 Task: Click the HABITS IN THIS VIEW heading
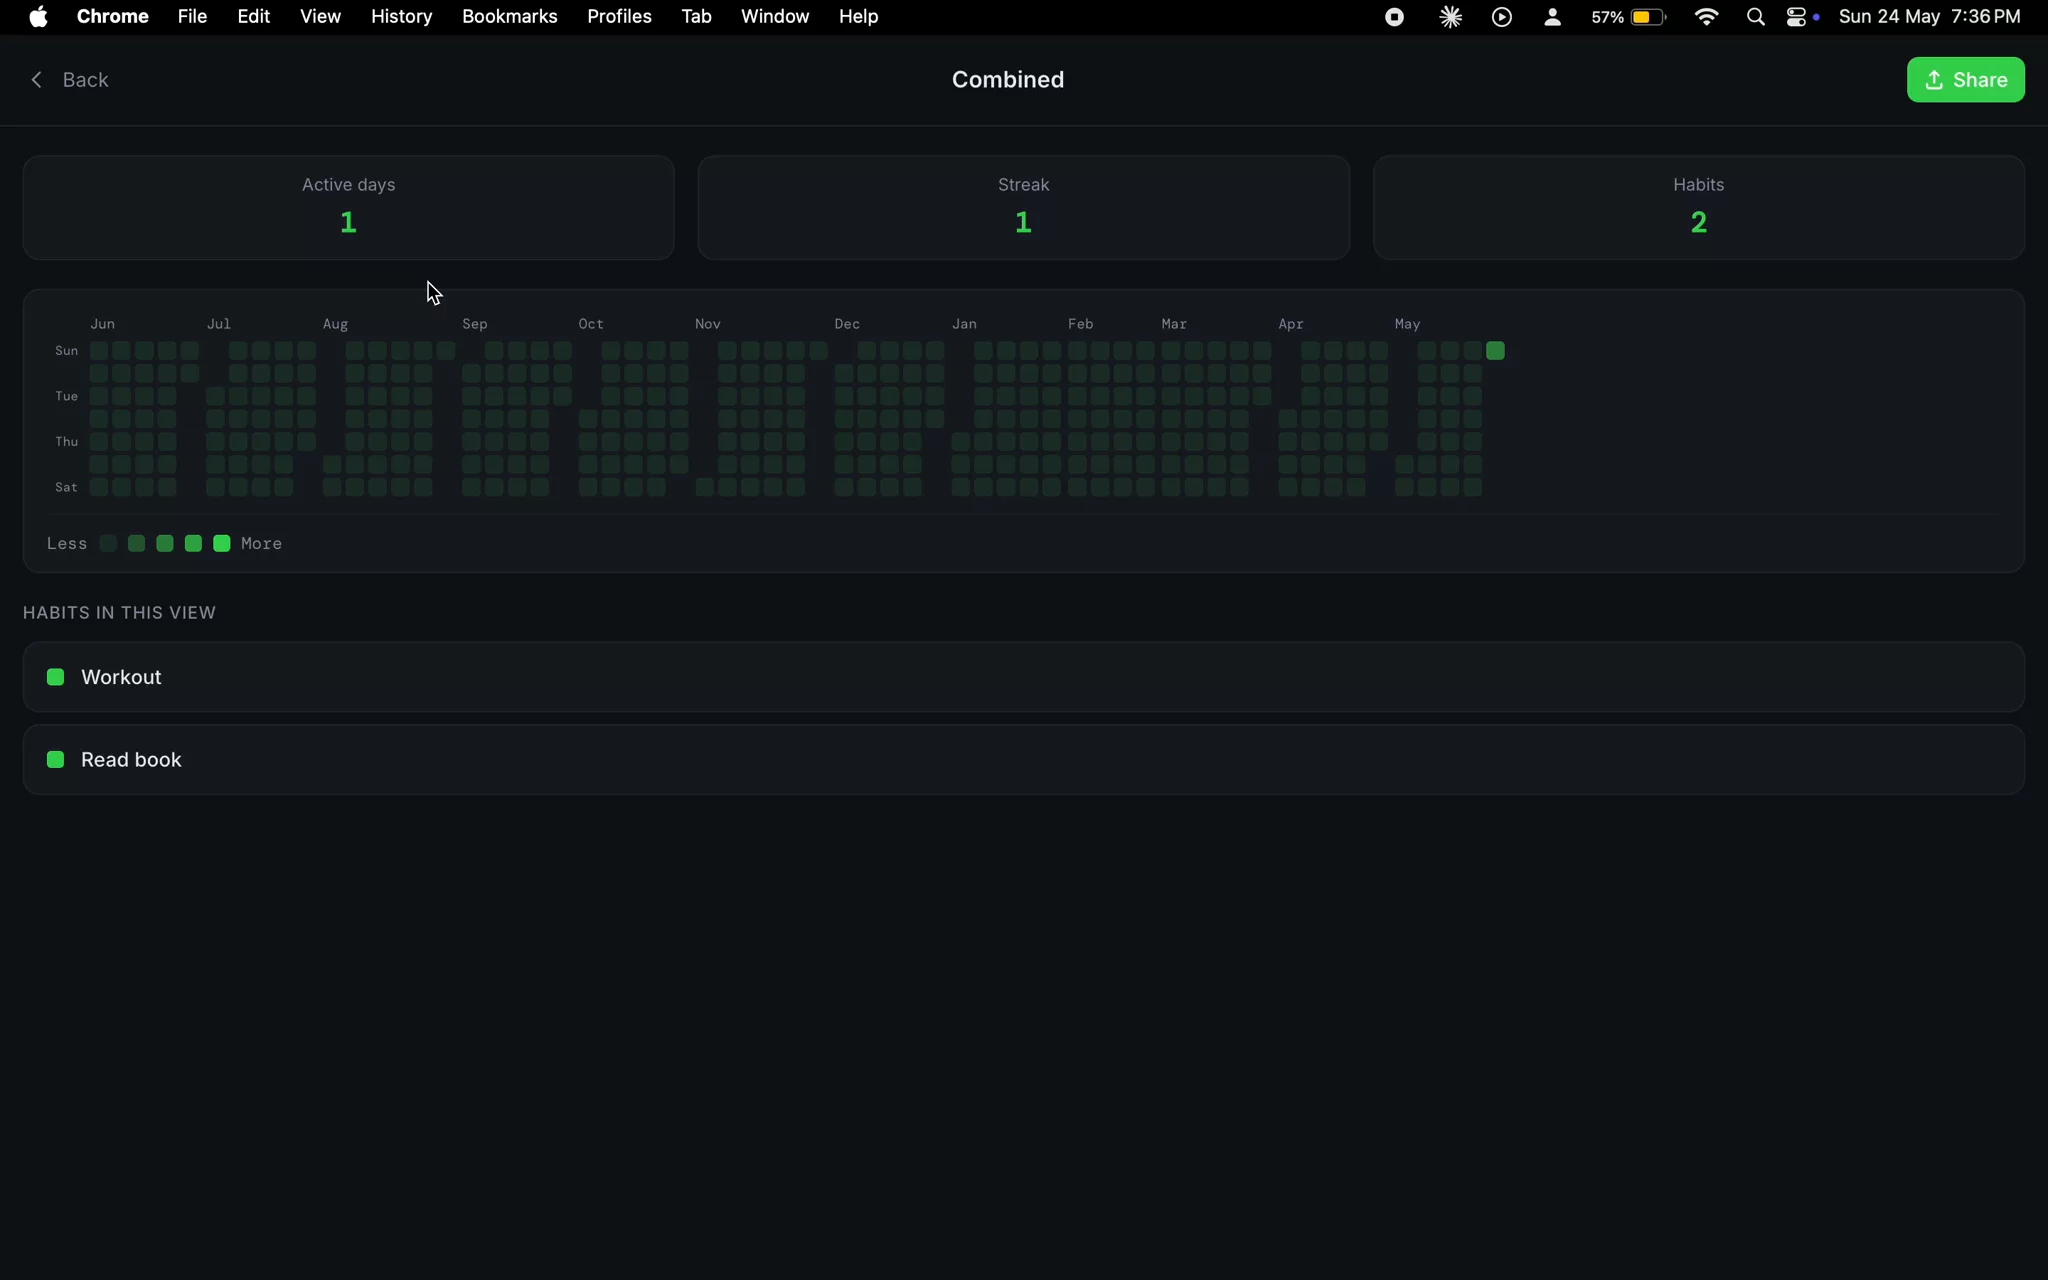pyautogui.click(x=120, y=612)
